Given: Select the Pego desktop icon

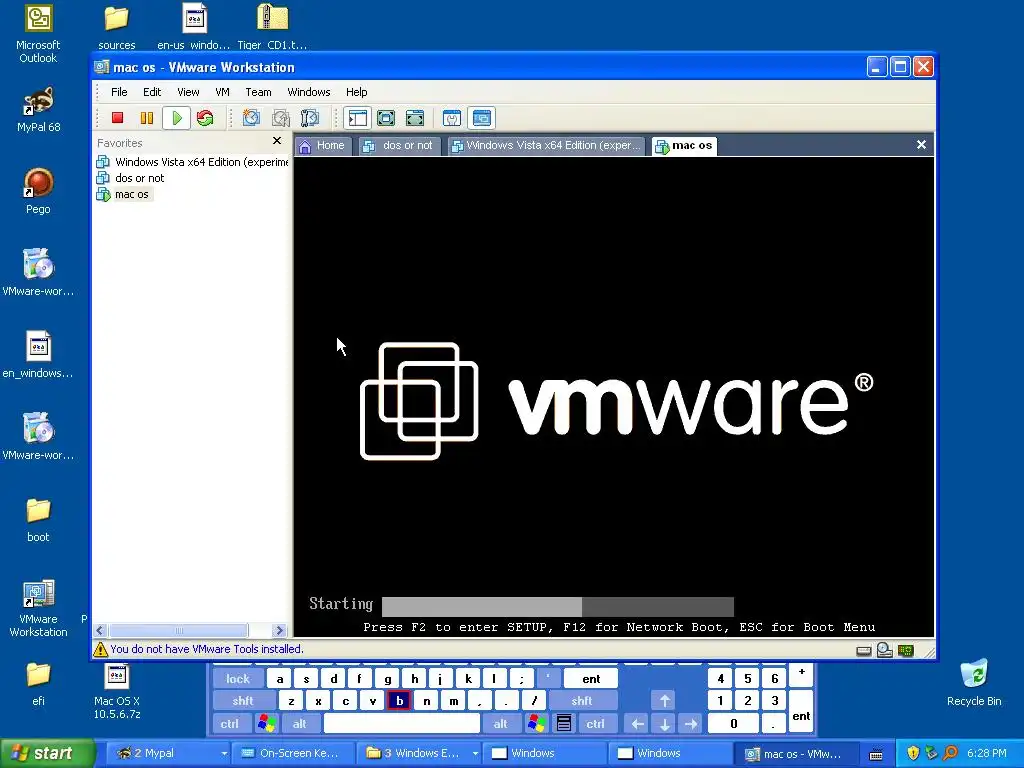Looking at the screenshot, I should pyautogui.click(x=38, y=191).
